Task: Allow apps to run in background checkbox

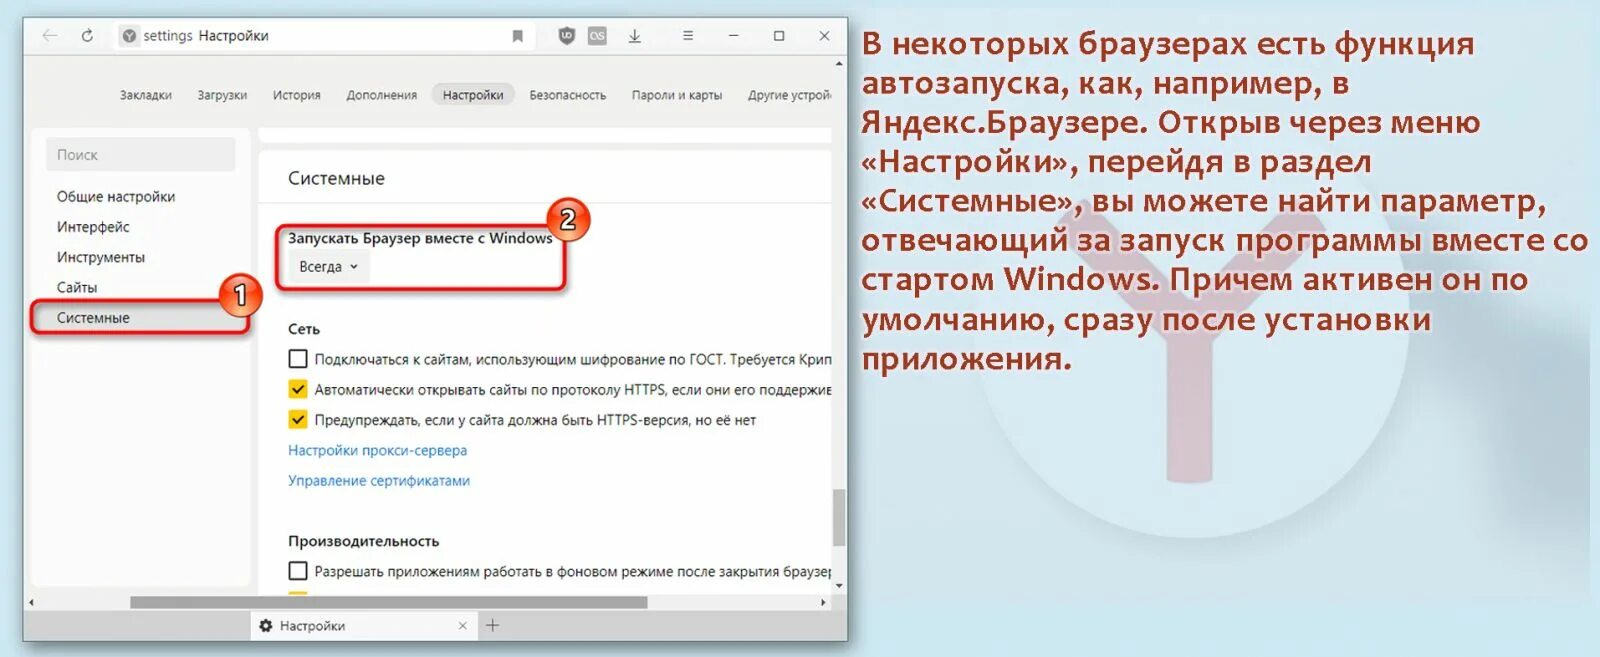Action: (x=298, y=571)
